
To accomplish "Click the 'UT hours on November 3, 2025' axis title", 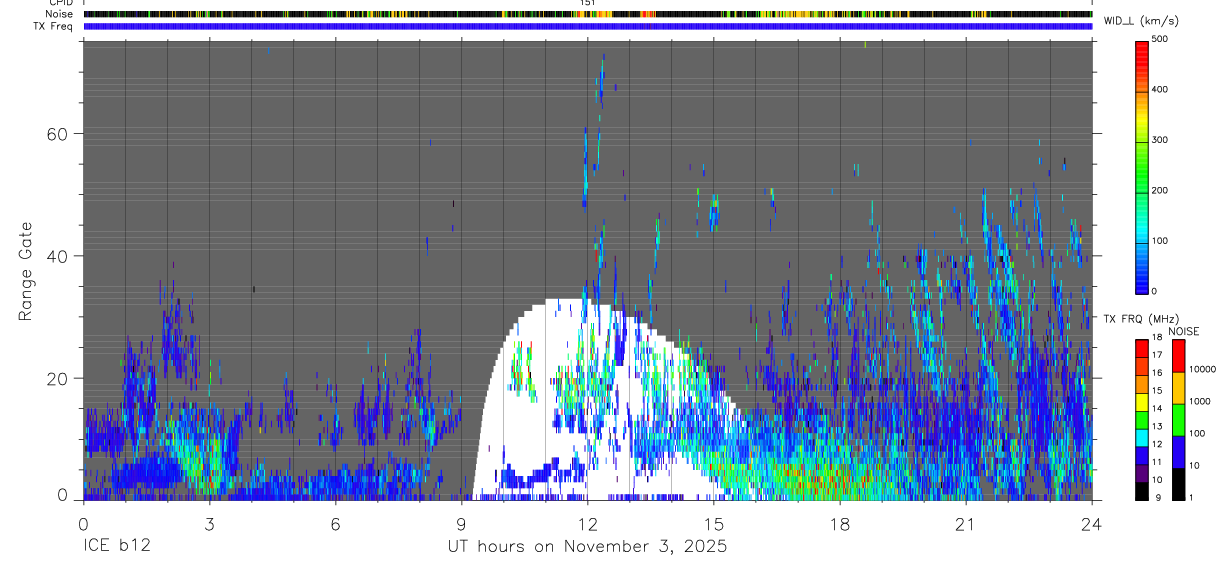I will (x=587, y=547).
